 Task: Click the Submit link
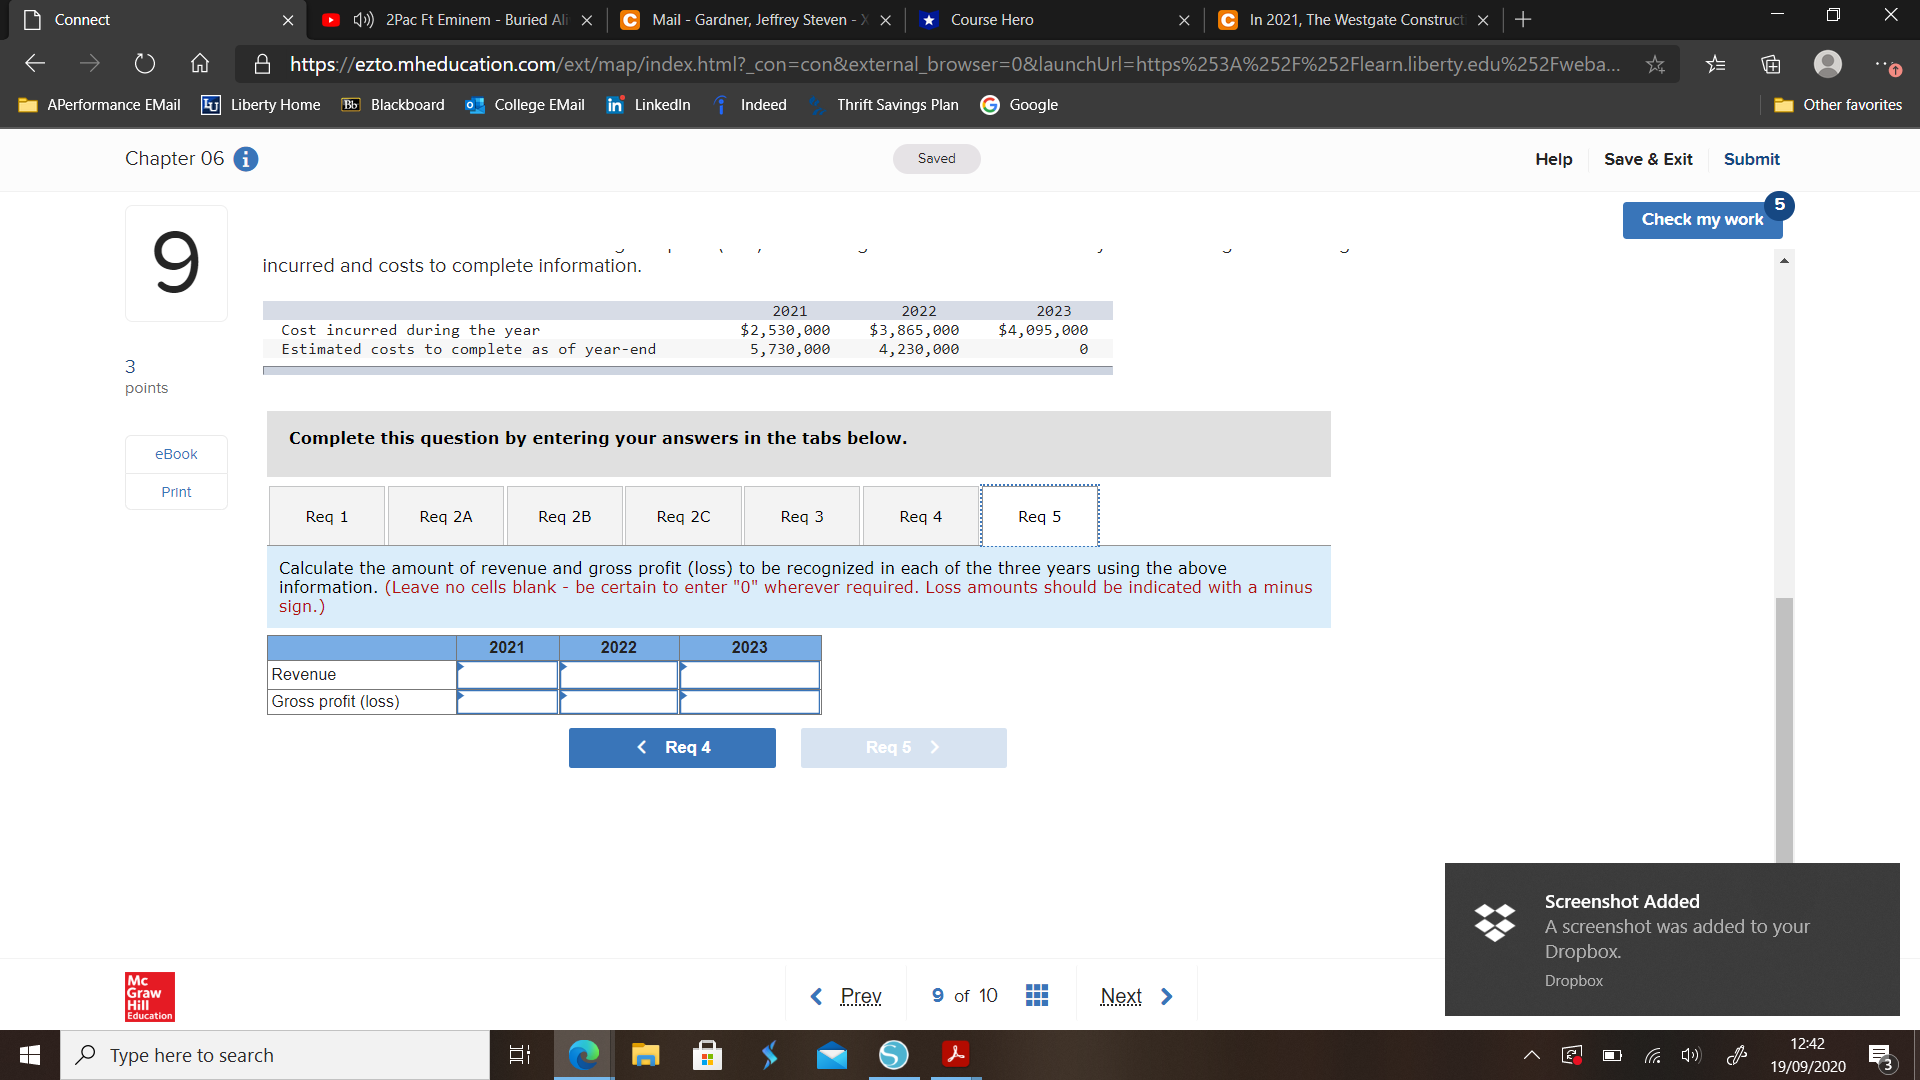(1751, 159)
